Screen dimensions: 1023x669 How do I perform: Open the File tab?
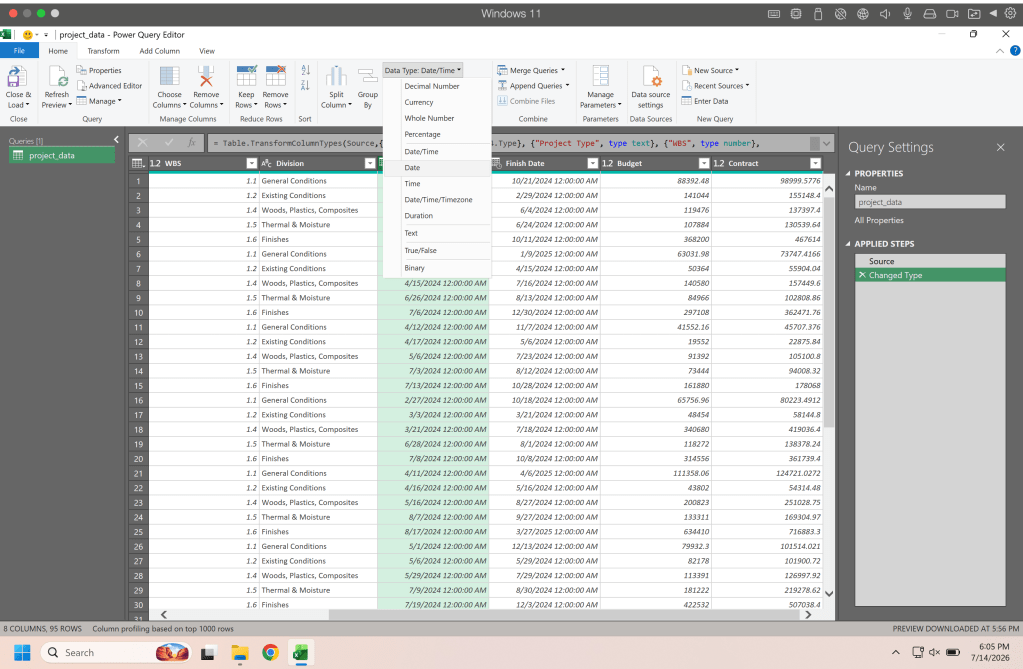tap(19, 50)
